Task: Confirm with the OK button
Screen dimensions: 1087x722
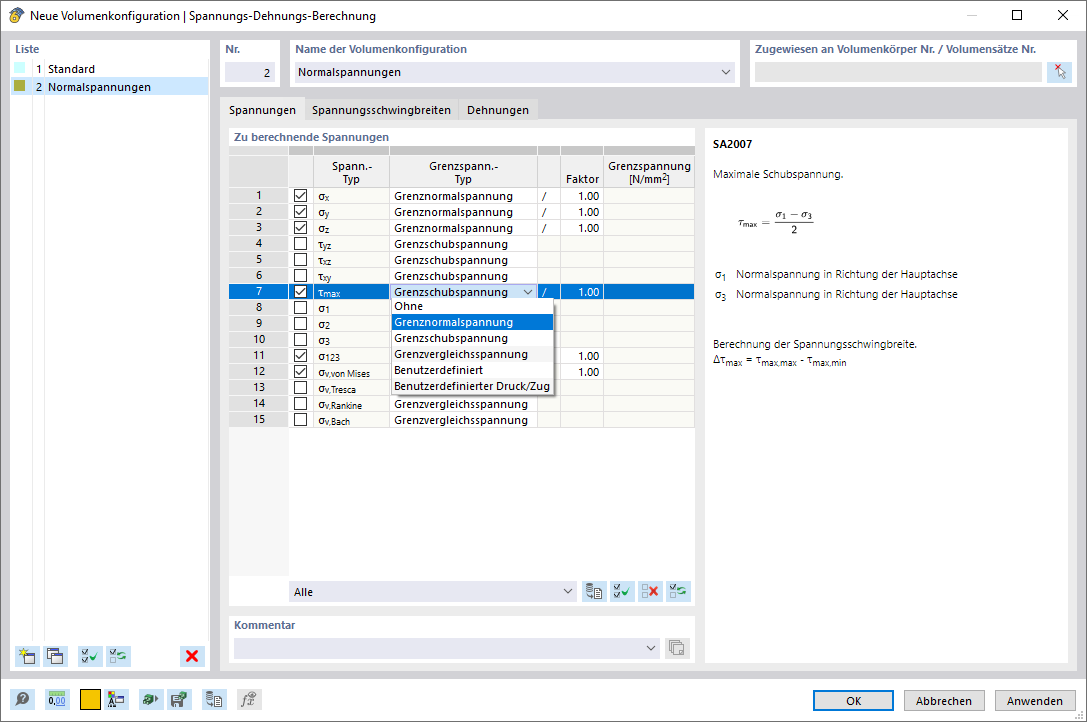Action: 853,700
